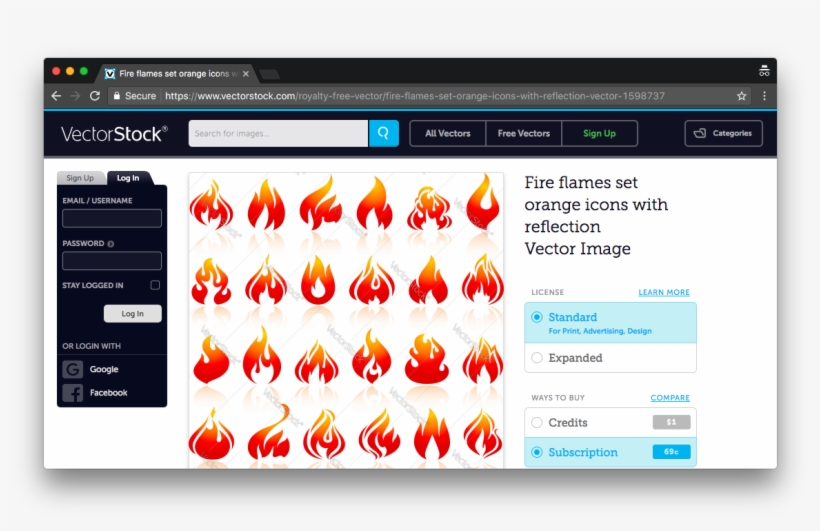Bookmark the page with the star icon

(x=741, y=96)
